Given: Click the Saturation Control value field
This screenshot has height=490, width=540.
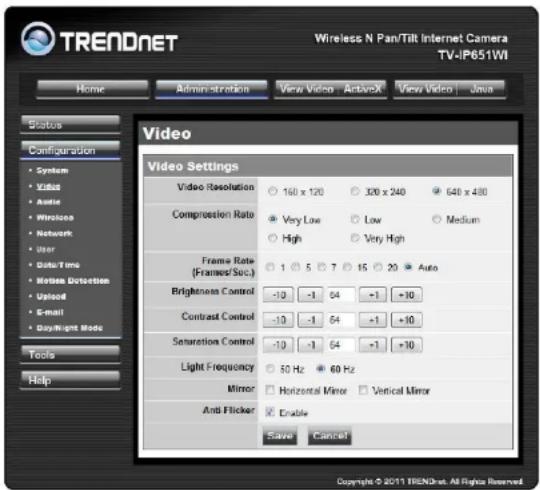Looking at the screenshot, I should tap(341, 345).
